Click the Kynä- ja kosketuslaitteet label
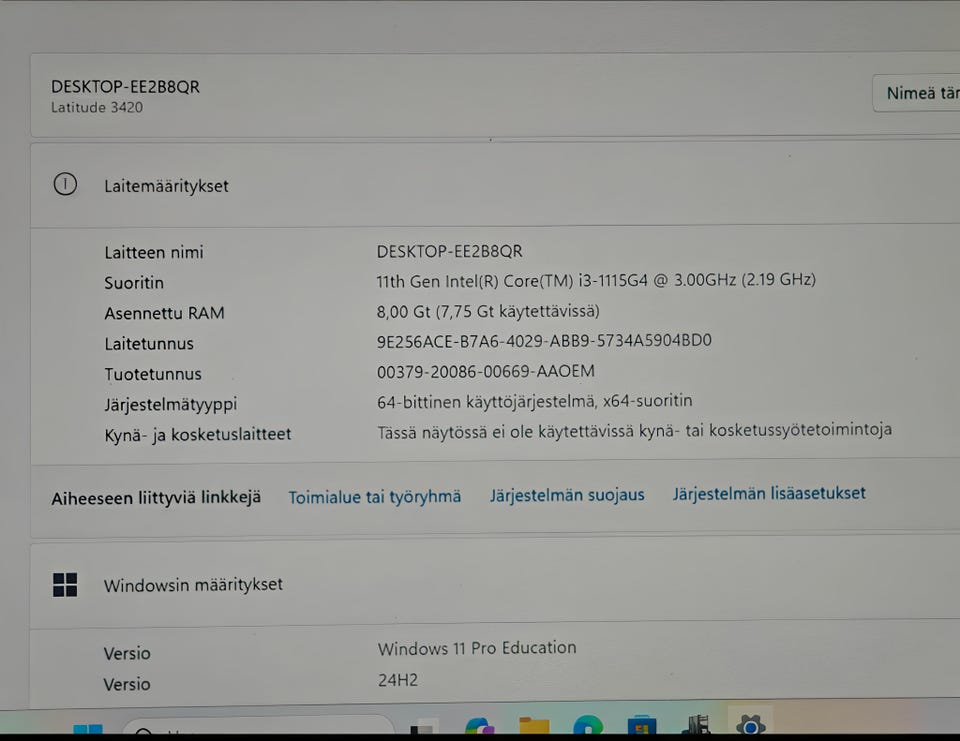The height and width of the screenshot is (741, 960). coord(198,435)
